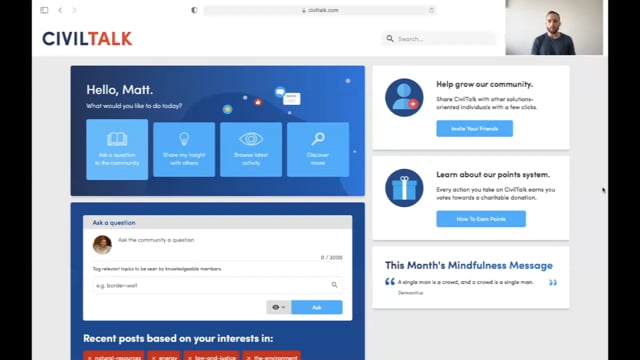
Task: Click the webcam video thumbnail
Action: pos(554,27)
